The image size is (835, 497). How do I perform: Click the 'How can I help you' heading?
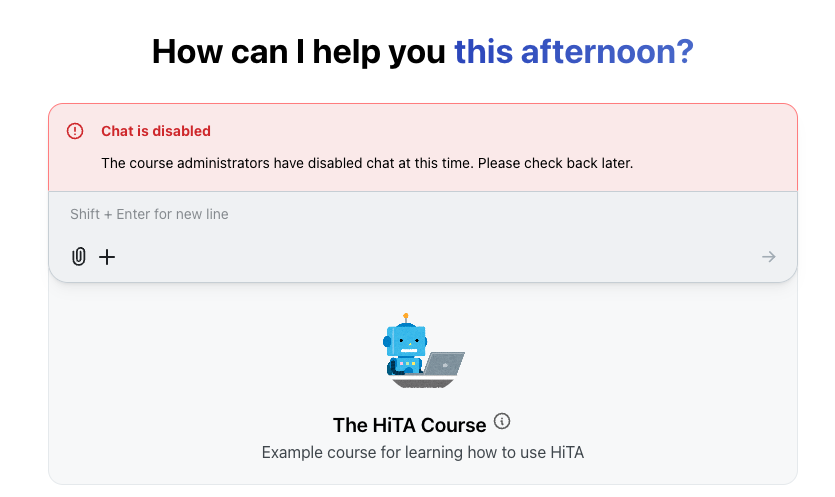pos(298,52)
